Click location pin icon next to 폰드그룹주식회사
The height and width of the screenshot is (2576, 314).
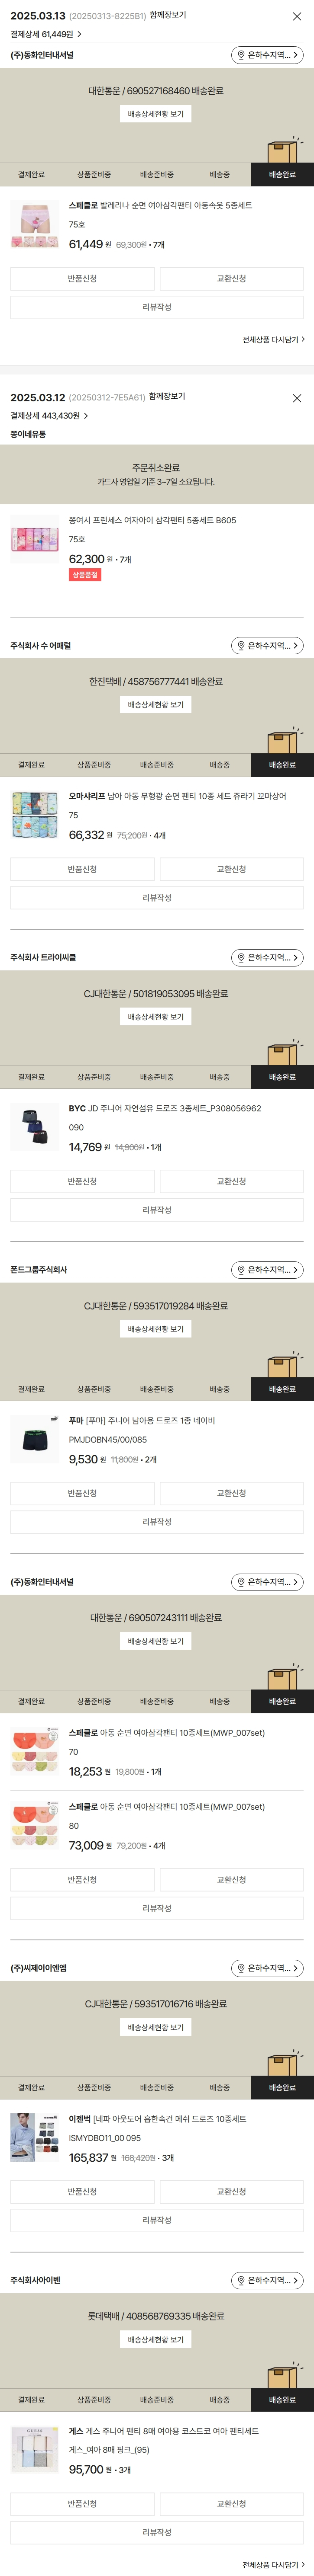[241, 1270]
